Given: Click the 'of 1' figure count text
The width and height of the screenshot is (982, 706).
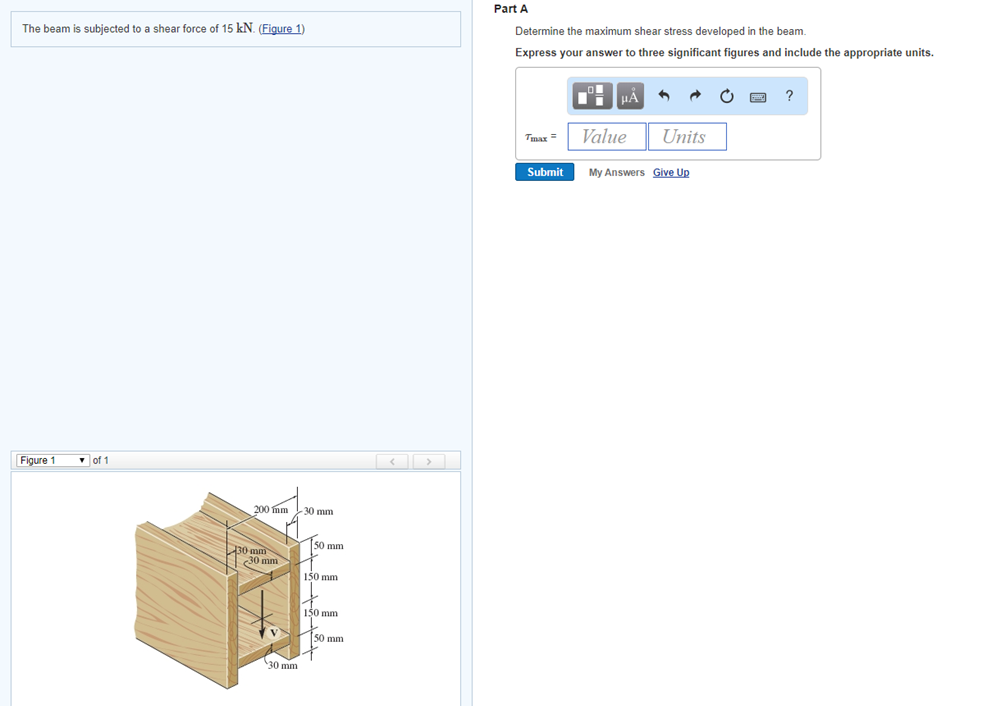Looking at the screenshot, I should 101,460.
